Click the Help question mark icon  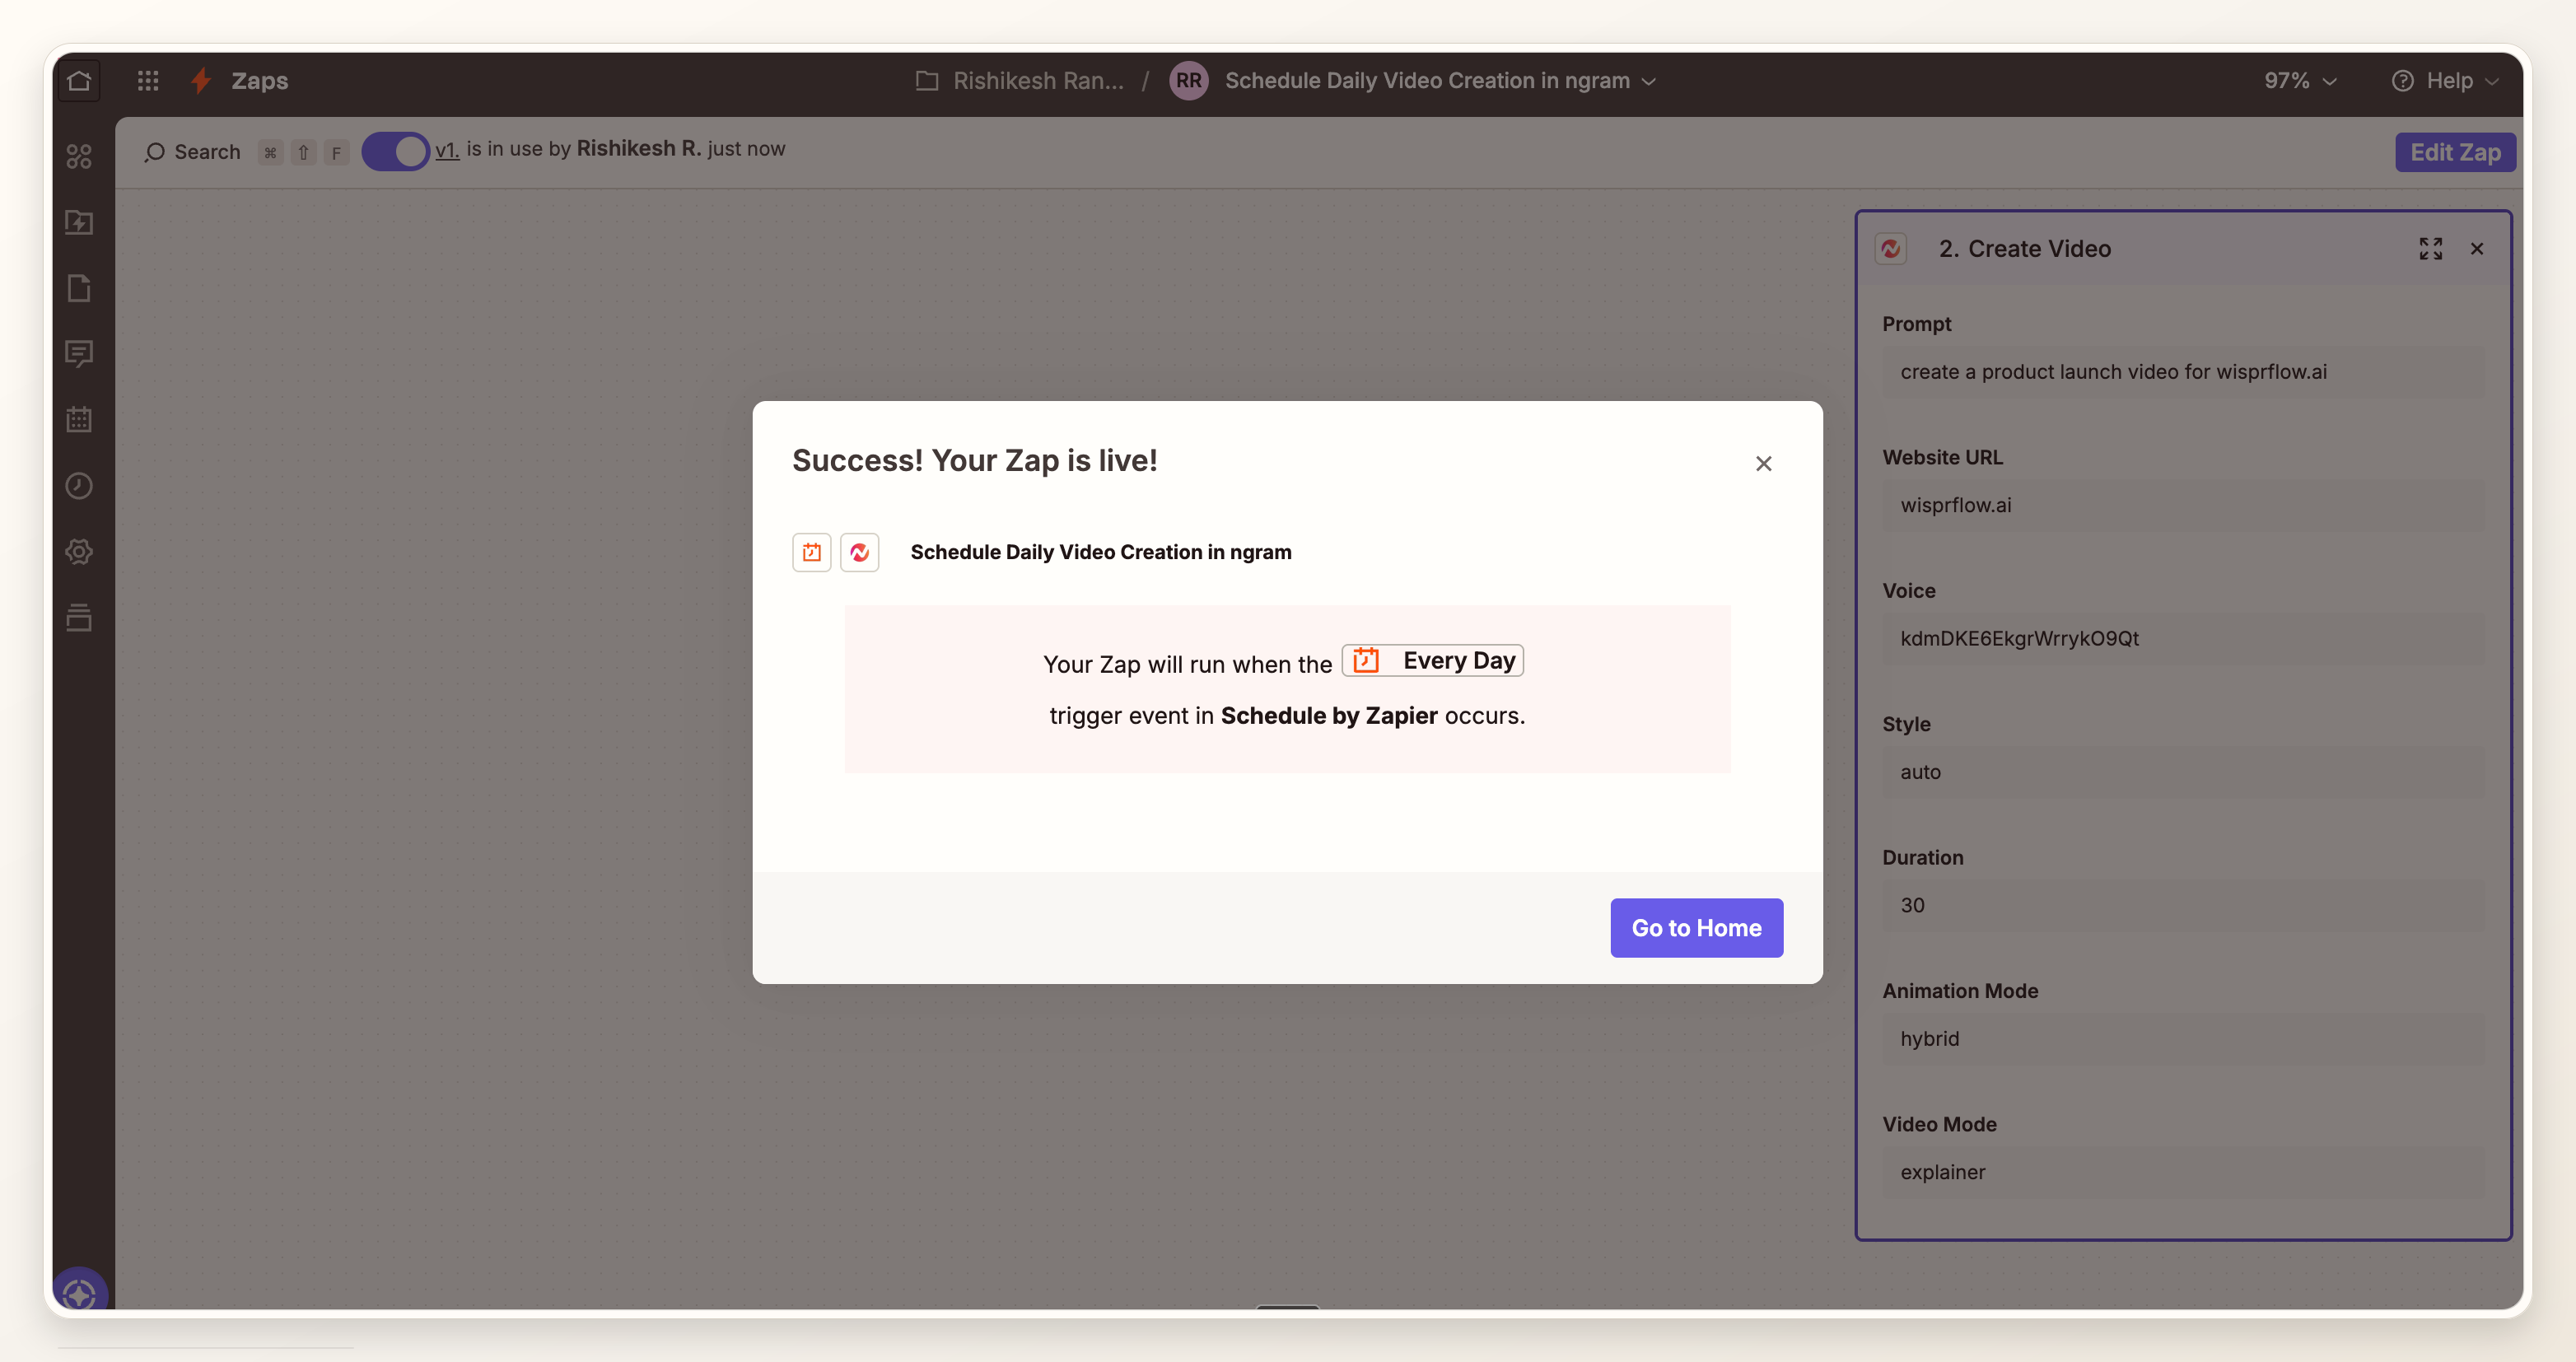click(2402, 80)
